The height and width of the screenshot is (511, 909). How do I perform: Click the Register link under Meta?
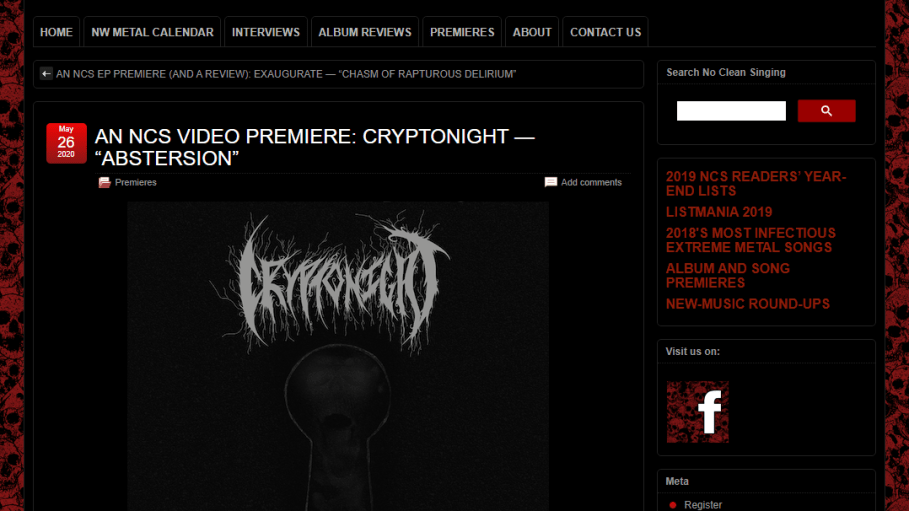(703, 505)
